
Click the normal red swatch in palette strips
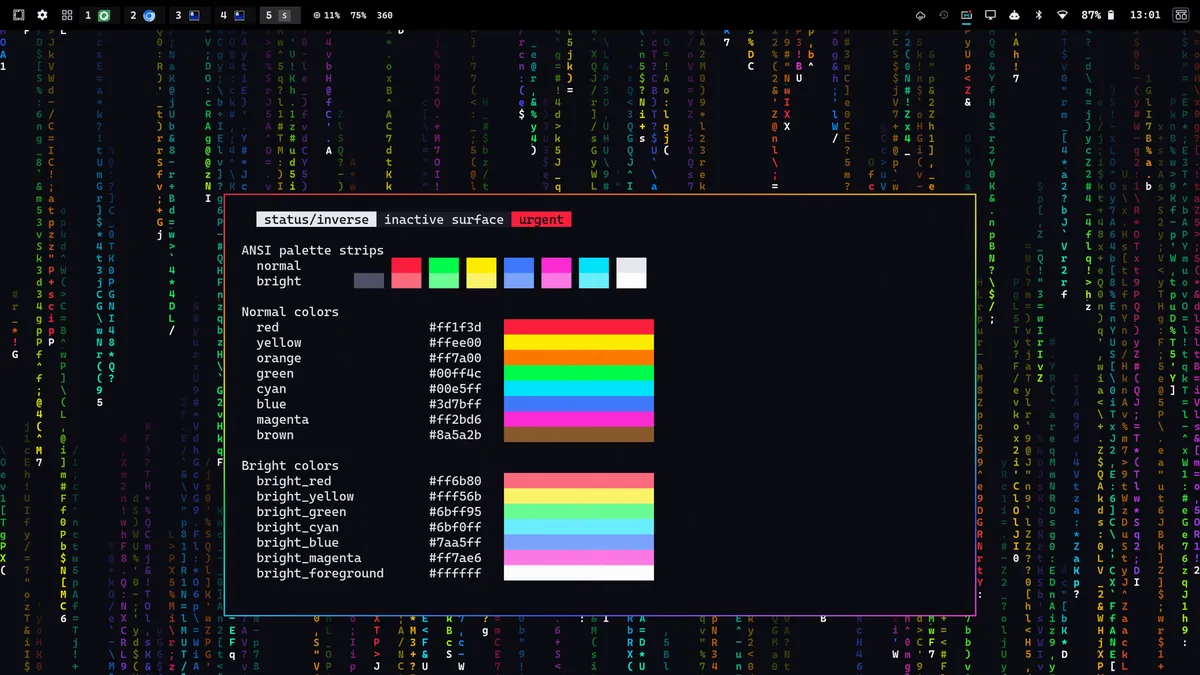click(406, 266)
